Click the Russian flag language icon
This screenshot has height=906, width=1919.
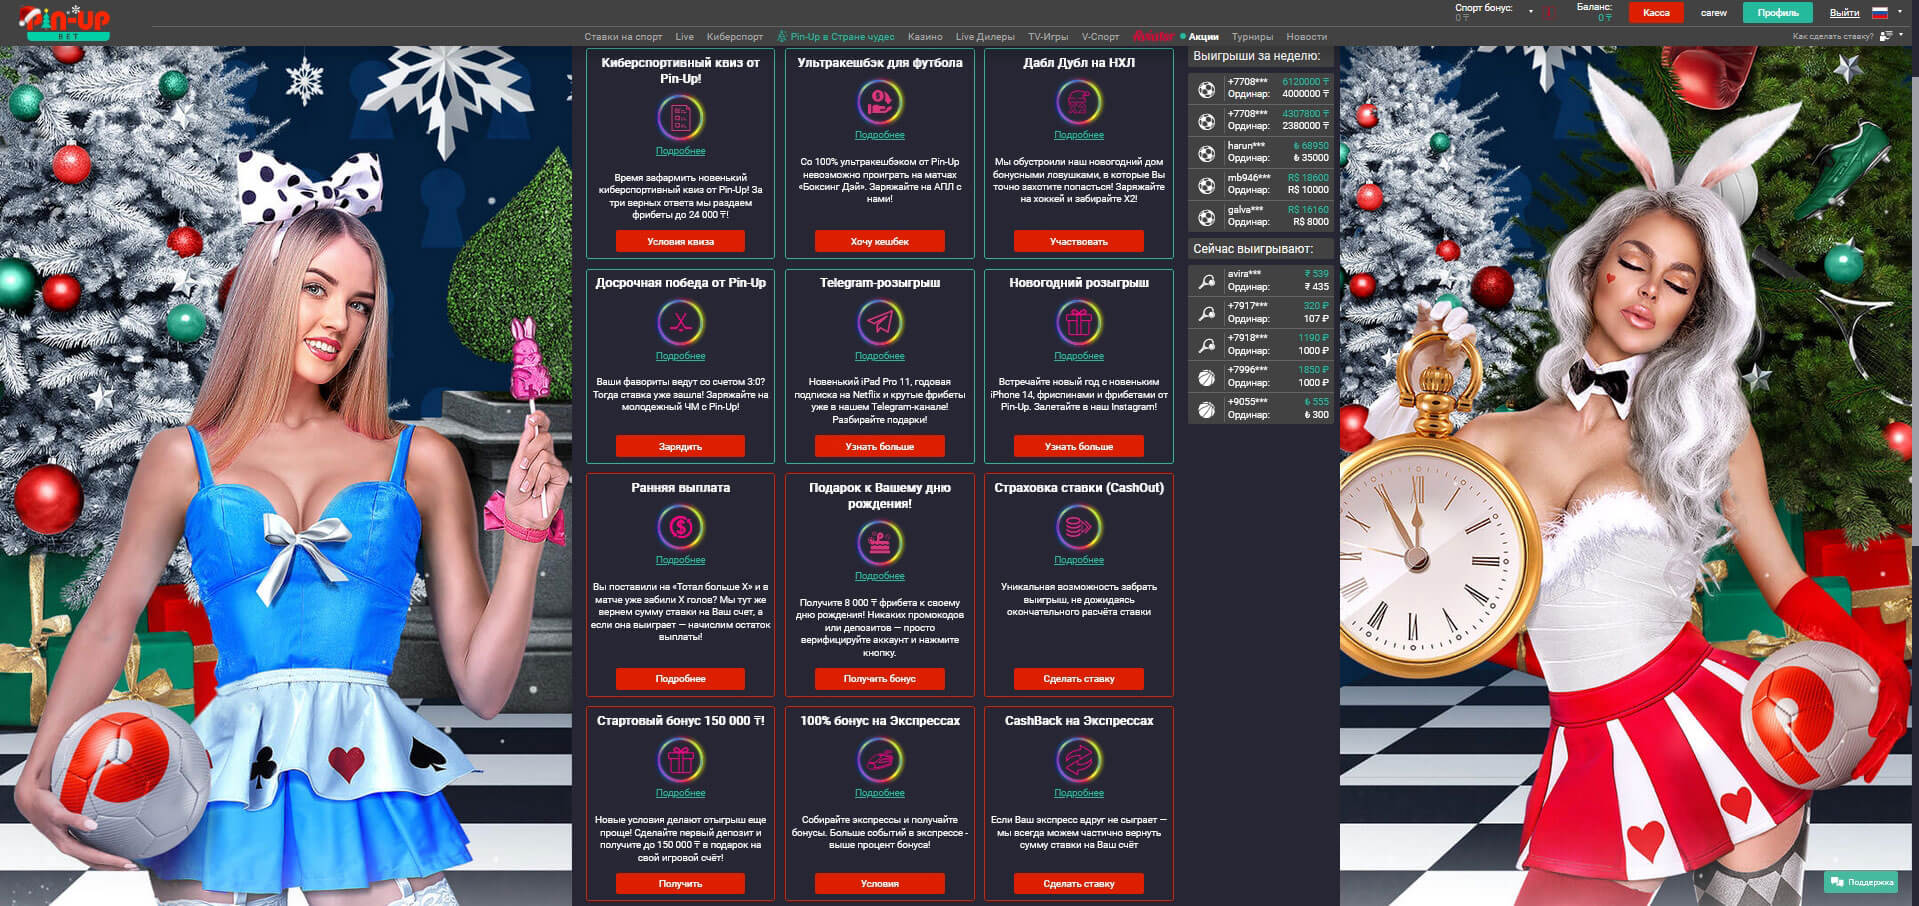[x=1879, y=12]
